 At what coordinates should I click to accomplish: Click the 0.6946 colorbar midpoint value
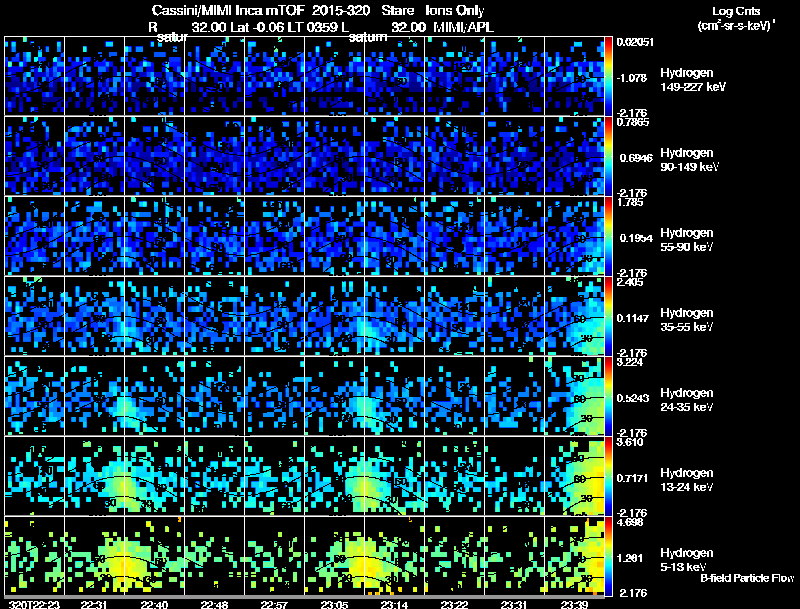click(636, 158)
